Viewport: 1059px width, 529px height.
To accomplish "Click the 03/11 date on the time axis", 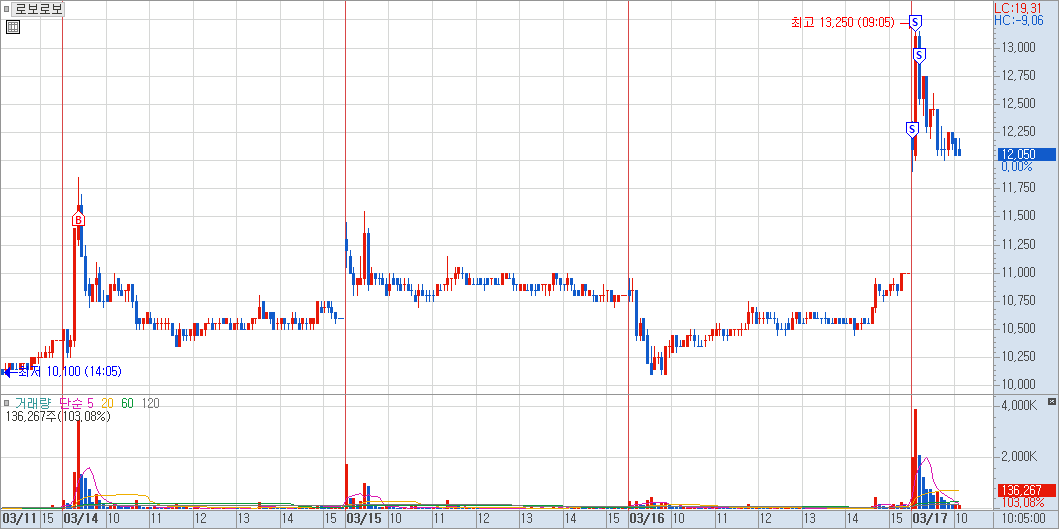I will [20, 519].
